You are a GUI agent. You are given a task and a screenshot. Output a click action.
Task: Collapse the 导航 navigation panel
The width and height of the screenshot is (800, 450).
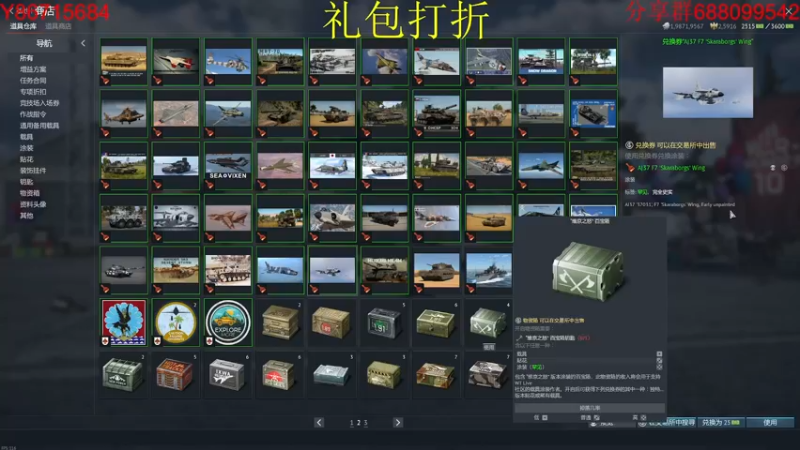click(83, 43)
